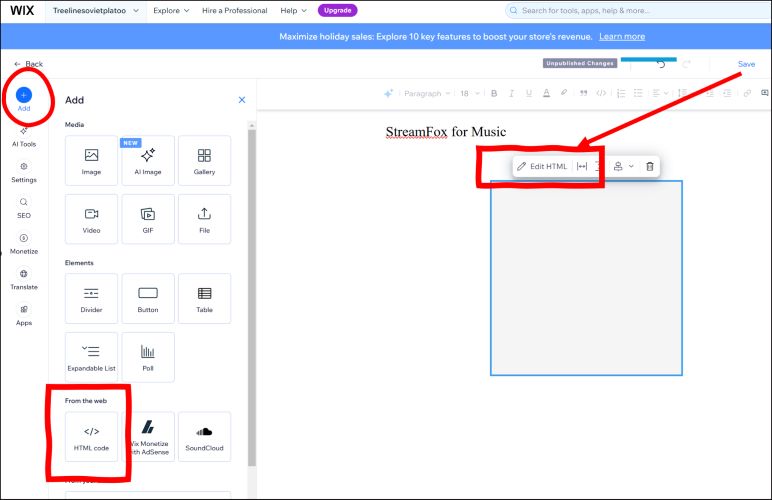This screenshot has height=500, width=772.
Task: Open Settings in the left sidebar
Action: pos(24,172)
